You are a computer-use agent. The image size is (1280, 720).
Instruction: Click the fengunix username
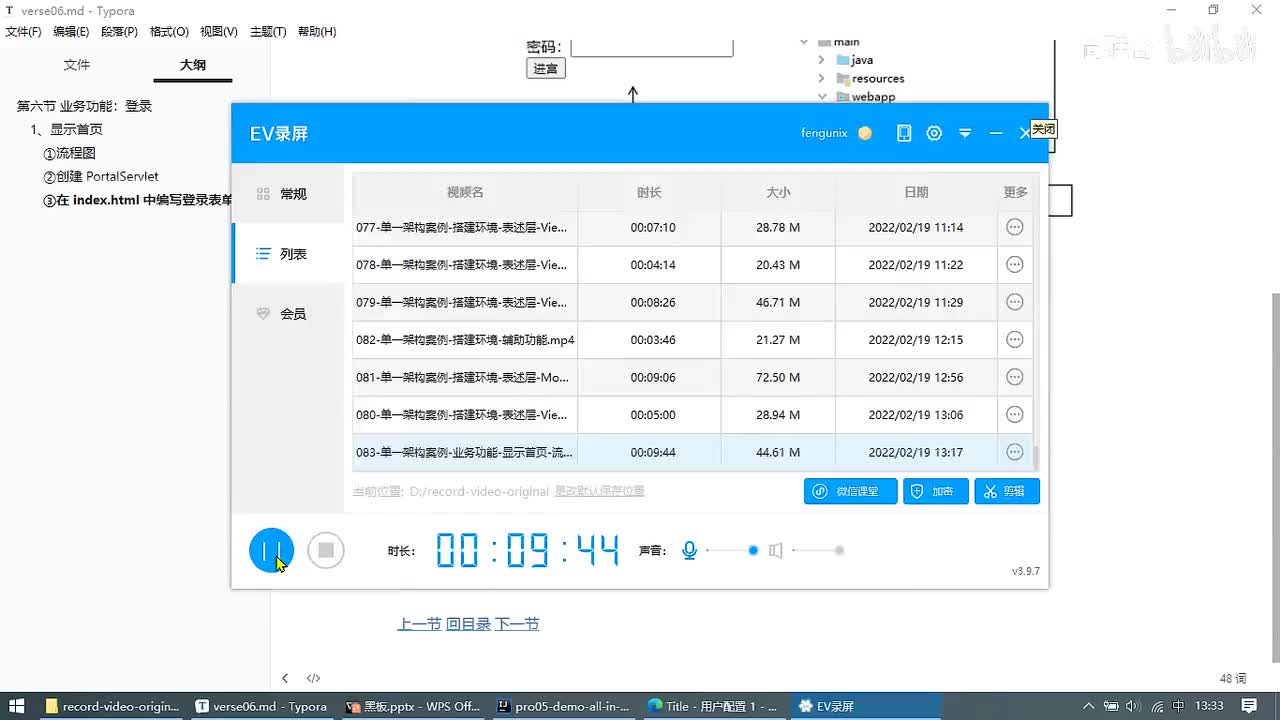(x=824, y=133)
